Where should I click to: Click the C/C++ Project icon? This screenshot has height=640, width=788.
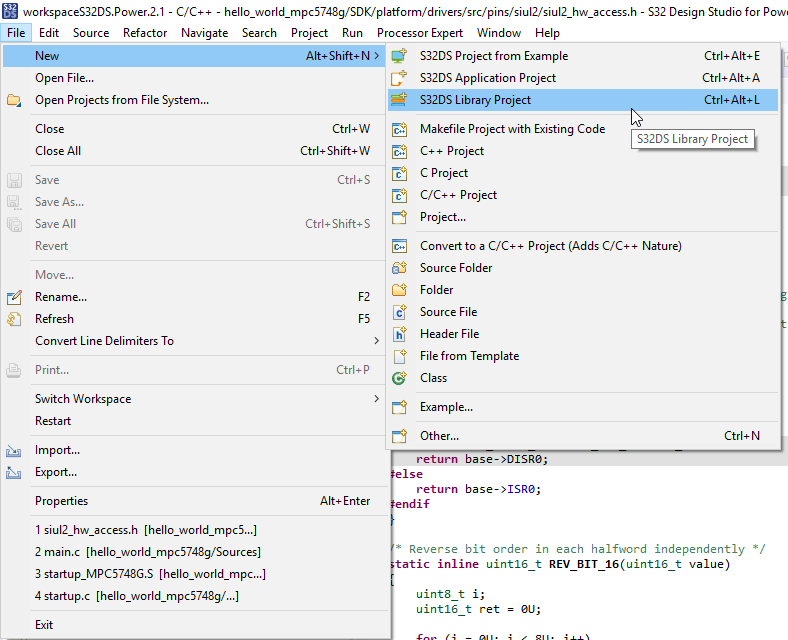point(399,195)
